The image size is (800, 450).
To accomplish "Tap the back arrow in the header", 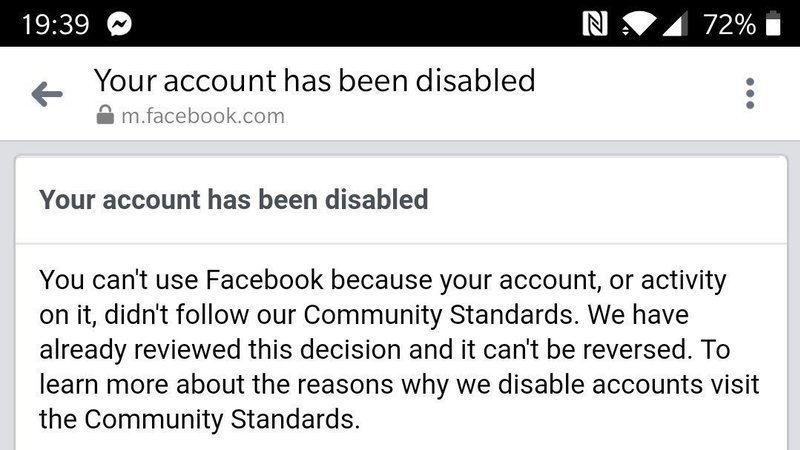I will [x=47, y=94].
